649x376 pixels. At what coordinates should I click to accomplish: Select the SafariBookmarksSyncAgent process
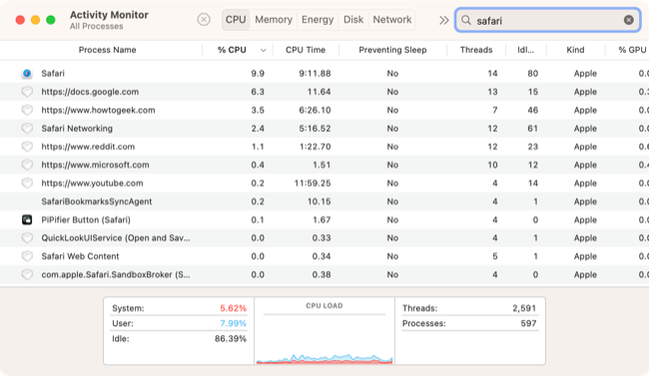pos(96,201)
